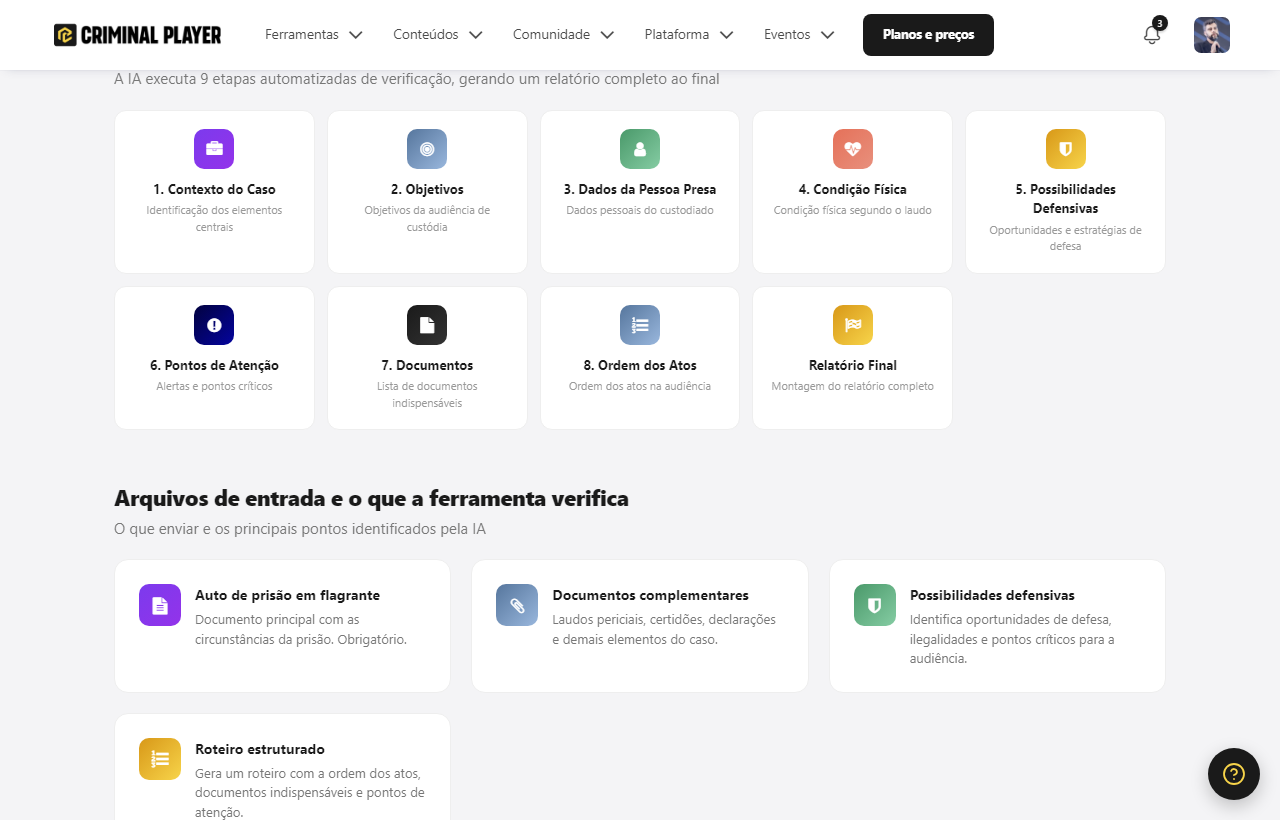Image resolution: width=1280 pixels, height=820 pixels.
Task: Click the dark file icon for Documentos
Action: [x=427, y=325]
